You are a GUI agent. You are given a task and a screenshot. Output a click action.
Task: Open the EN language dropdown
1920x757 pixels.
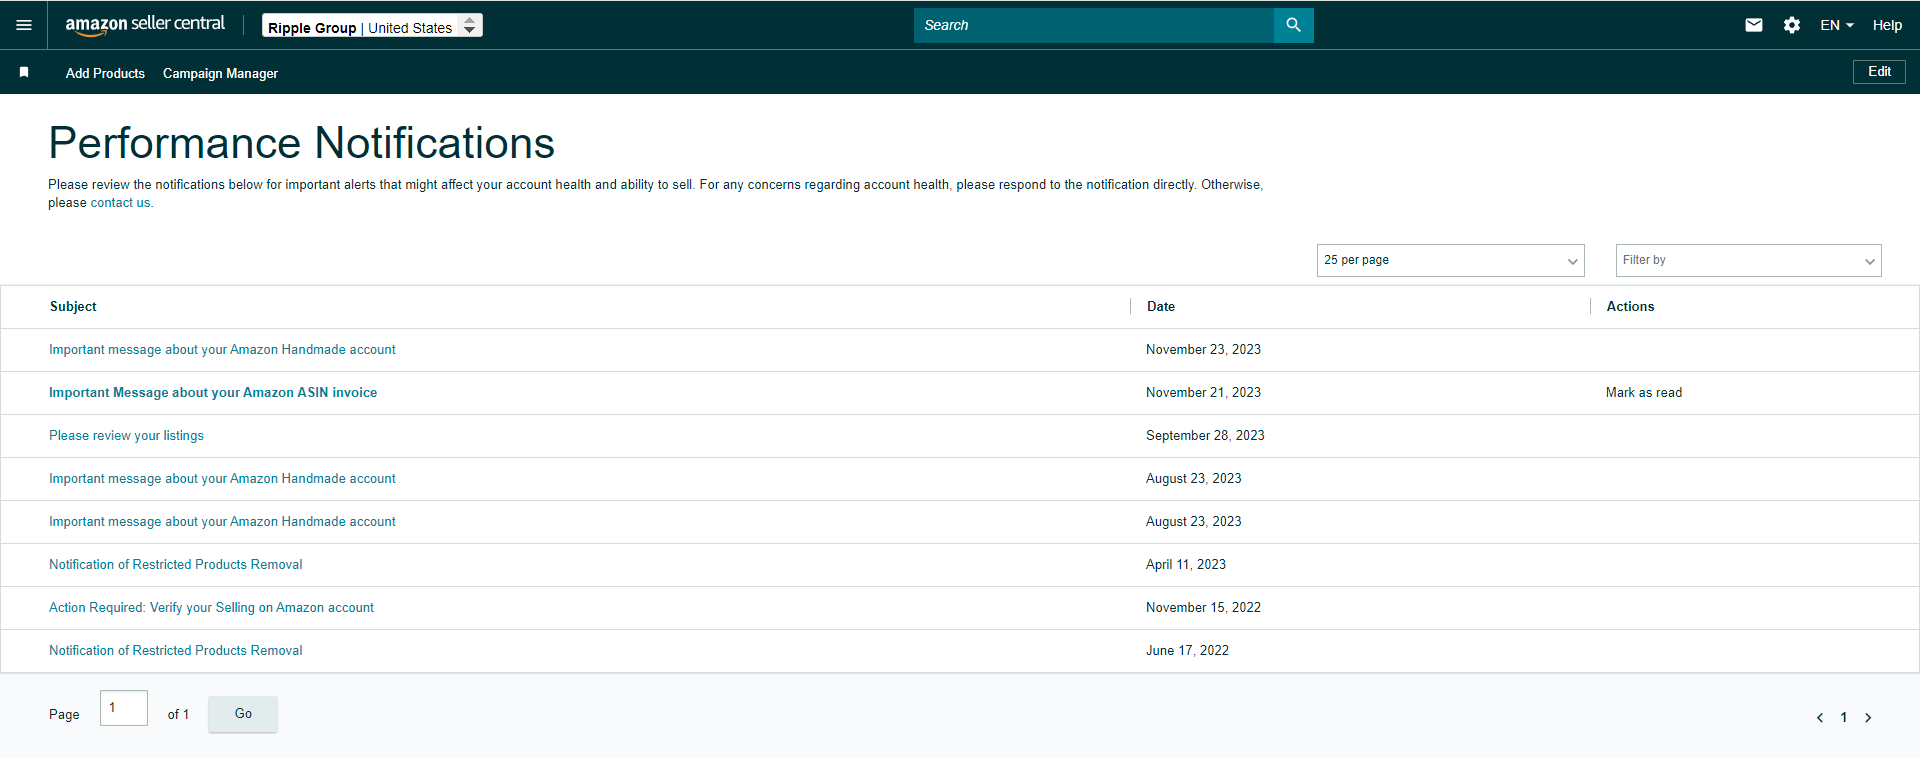coord(1837,25)
